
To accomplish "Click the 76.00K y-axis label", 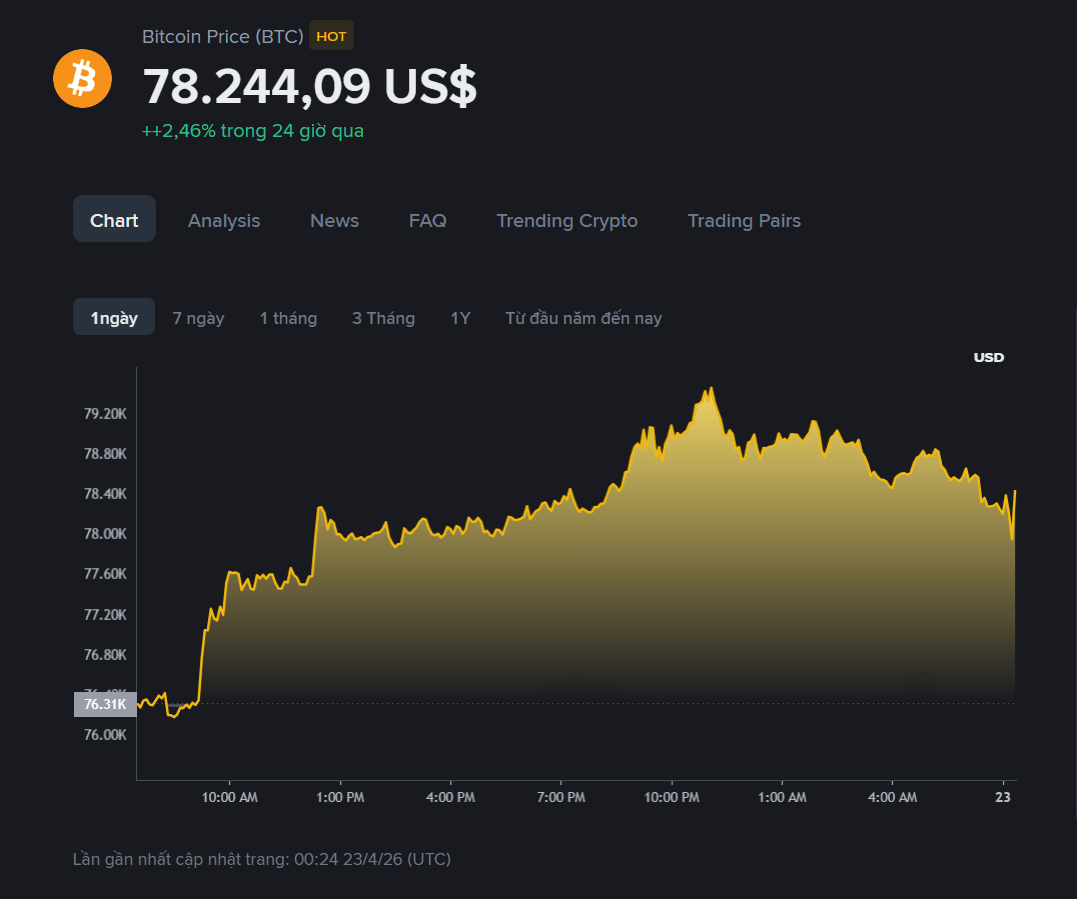I will (105, 735).
